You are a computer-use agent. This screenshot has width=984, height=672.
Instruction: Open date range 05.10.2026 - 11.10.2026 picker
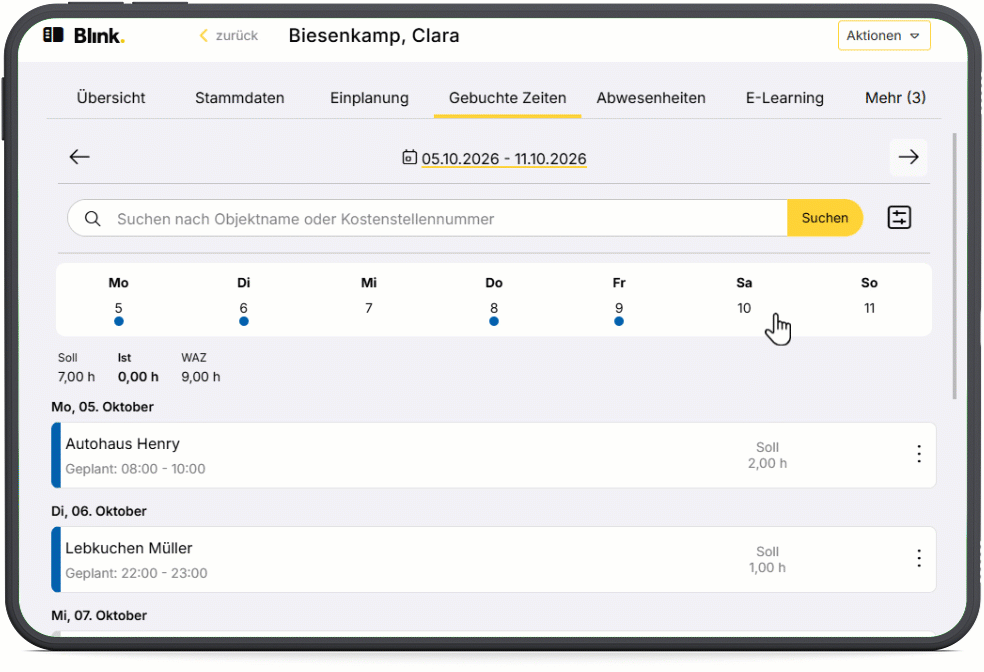[504, 159]
